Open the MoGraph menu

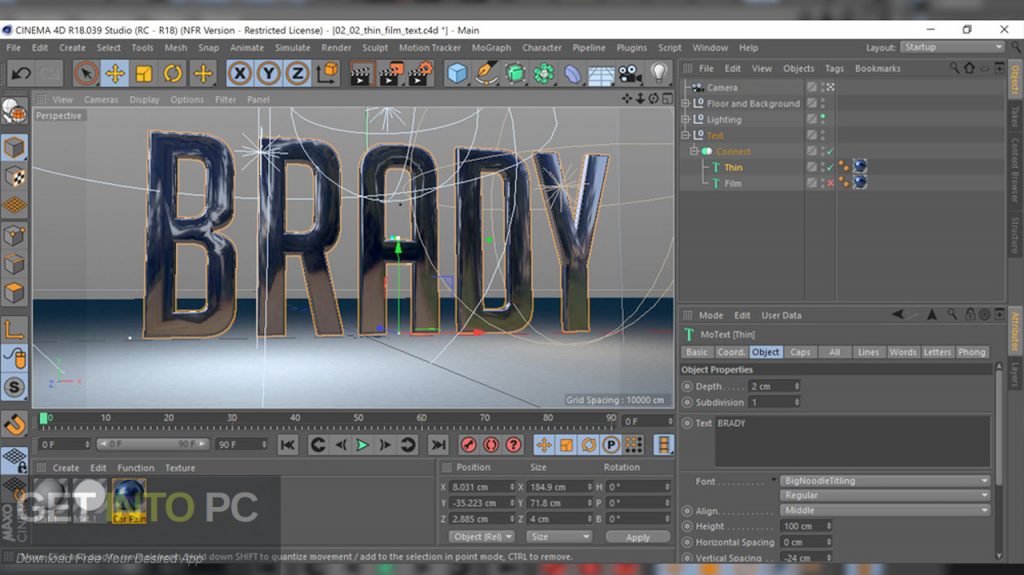490,47
